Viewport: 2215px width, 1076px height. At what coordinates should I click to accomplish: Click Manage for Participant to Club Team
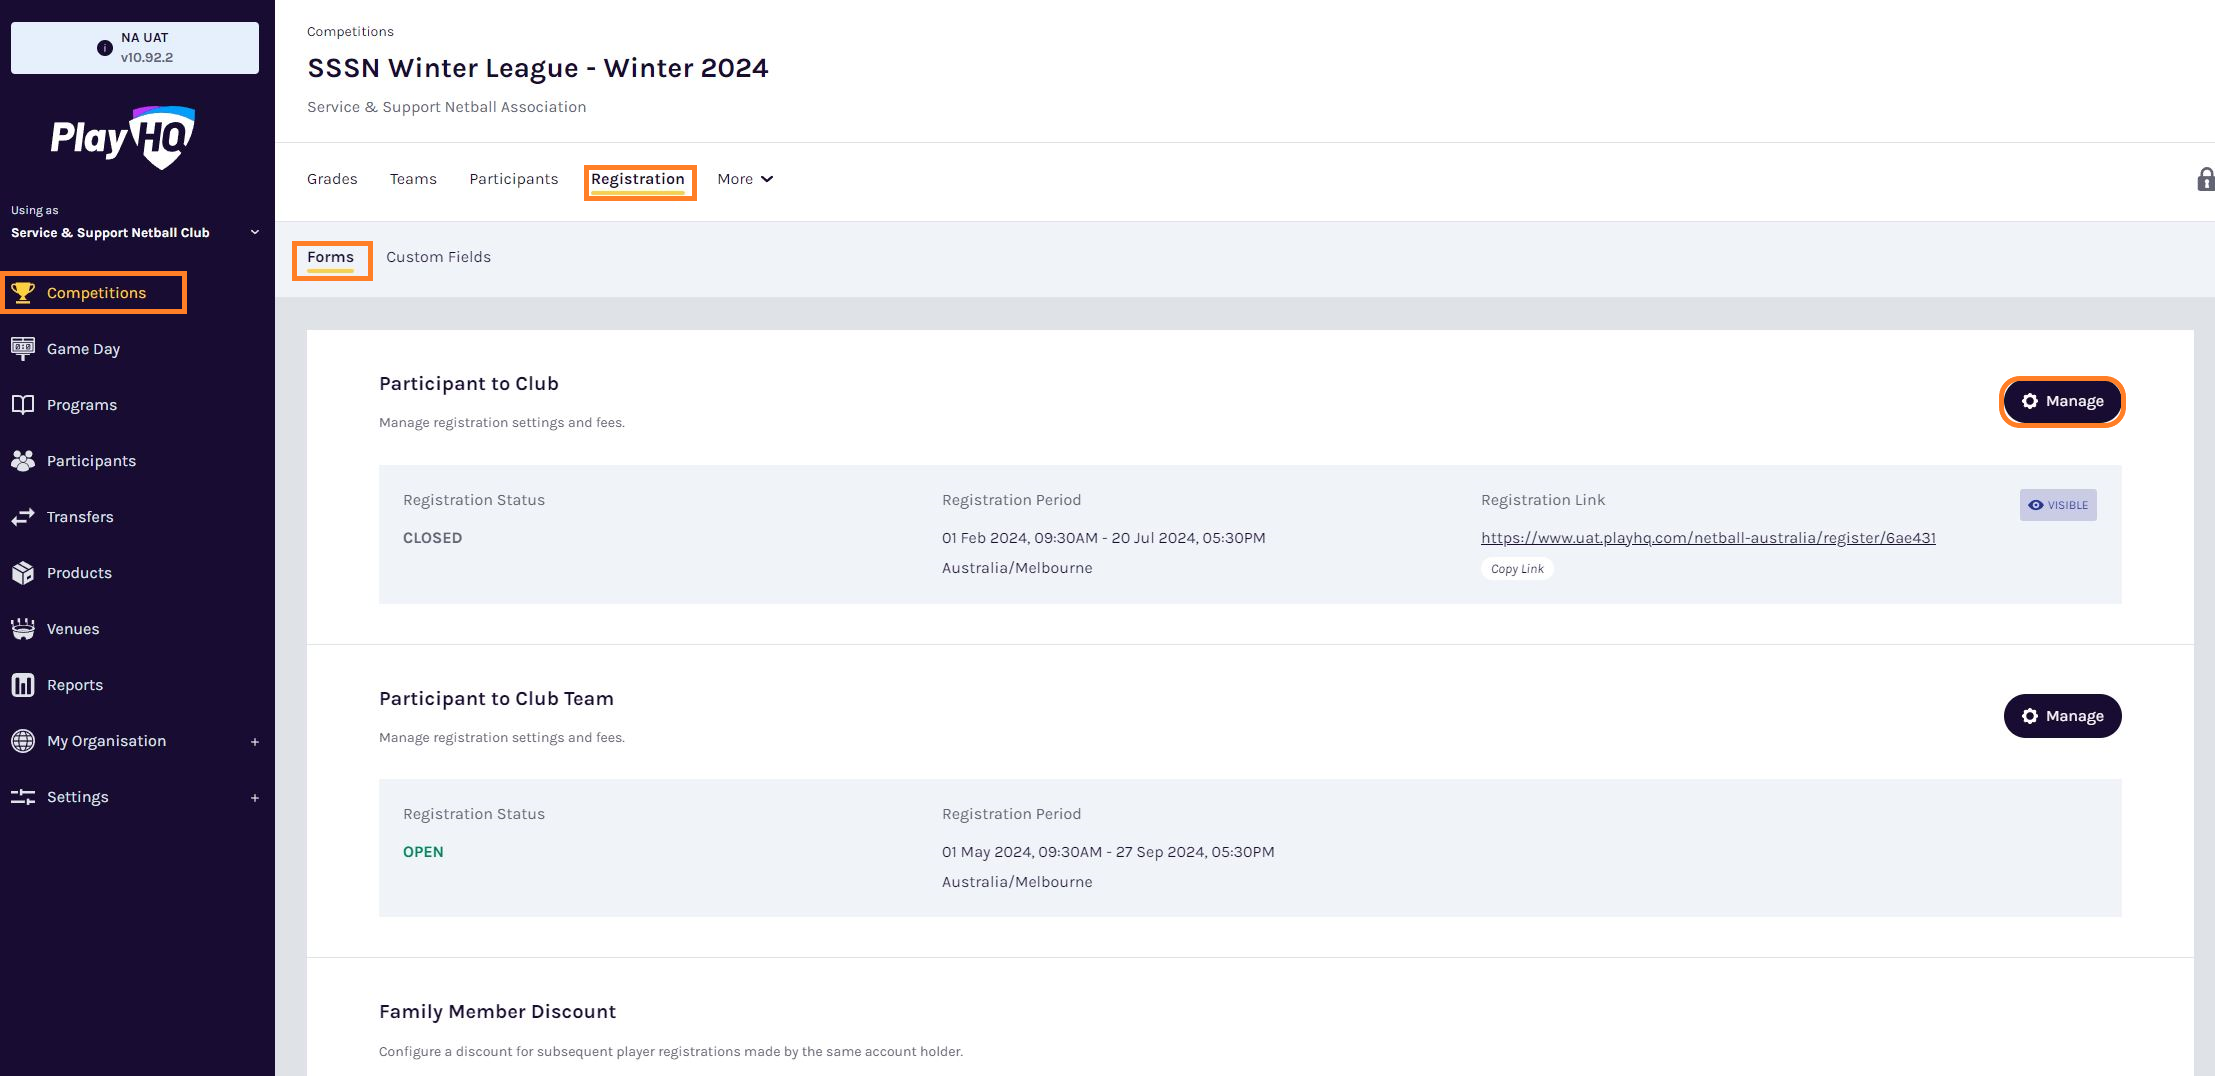(x=2062, y=716)
